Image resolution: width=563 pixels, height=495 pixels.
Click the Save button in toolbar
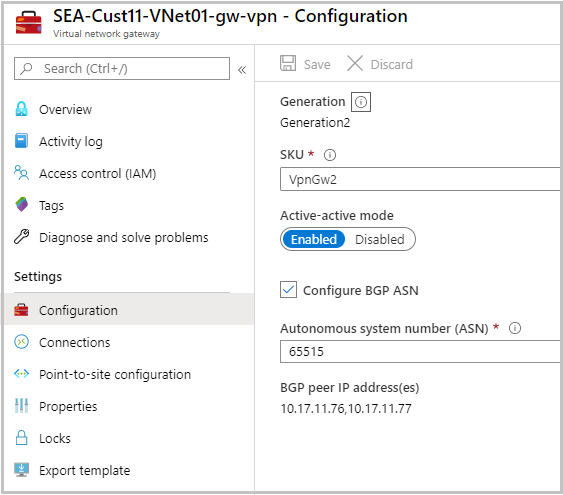click(305, 64)
